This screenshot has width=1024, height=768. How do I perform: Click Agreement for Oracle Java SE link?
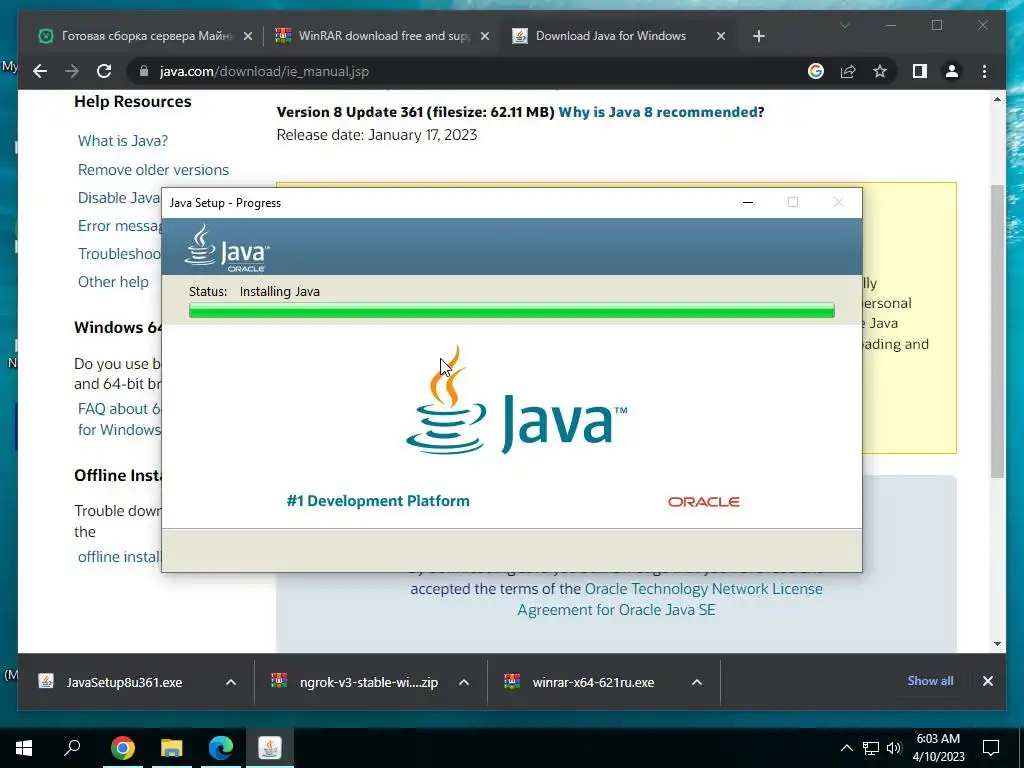[616, 609]
